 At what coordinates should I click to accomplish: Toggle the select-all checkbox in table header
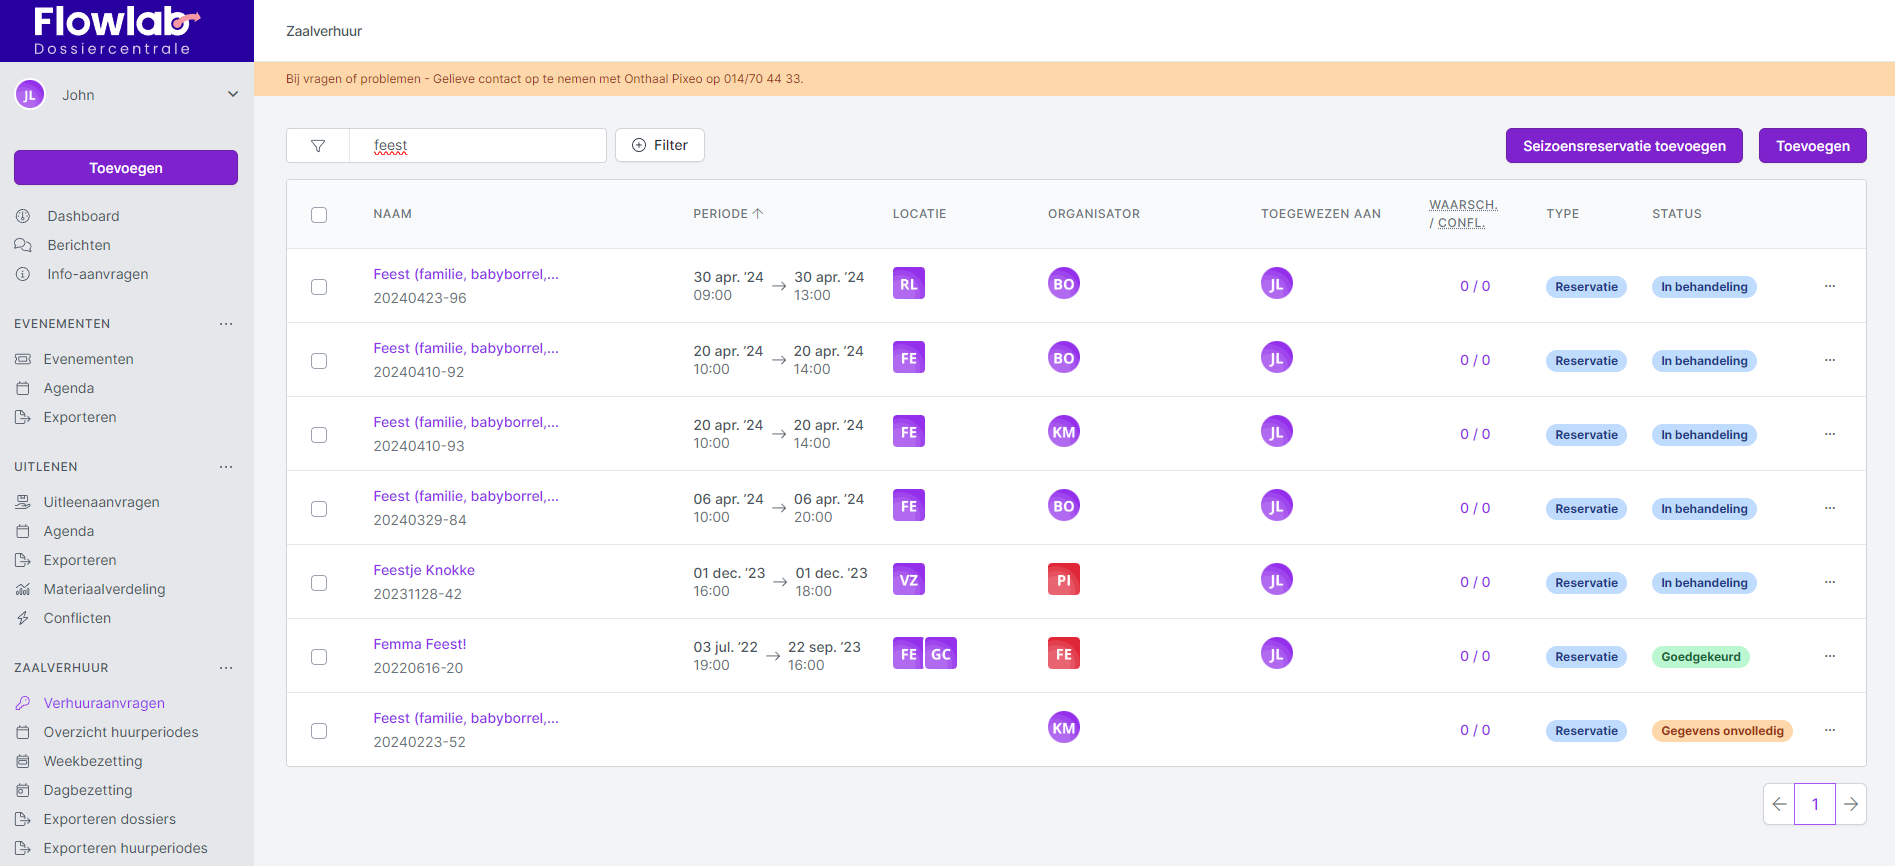pos(319,215)
